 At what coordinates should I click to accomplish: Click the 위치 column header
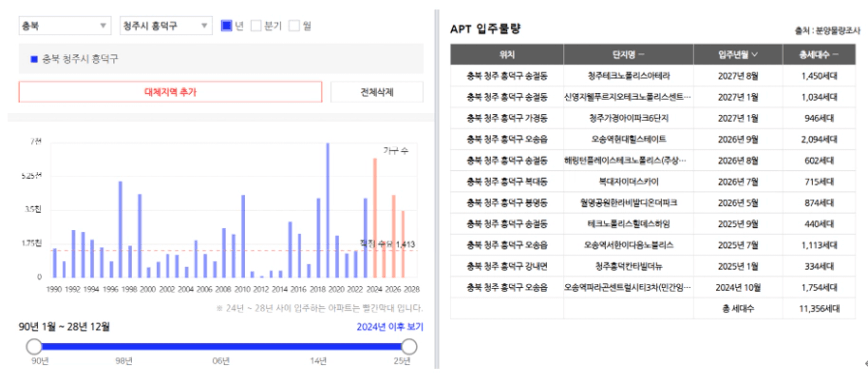coord(507,54)
